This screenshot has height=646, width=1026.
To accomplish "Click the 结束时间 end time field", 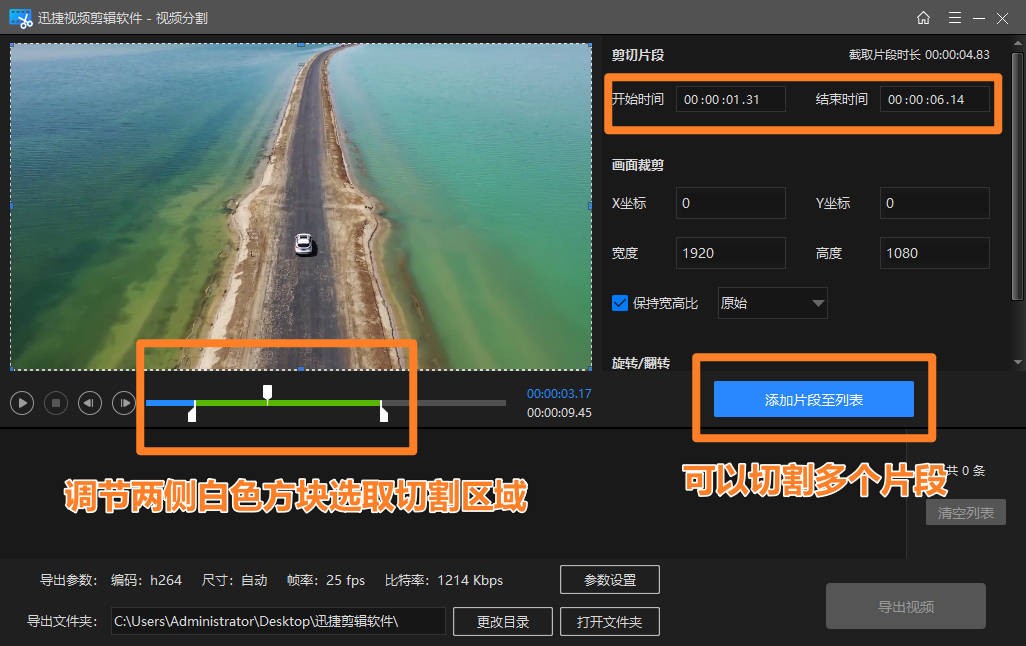I will (935, 98).
